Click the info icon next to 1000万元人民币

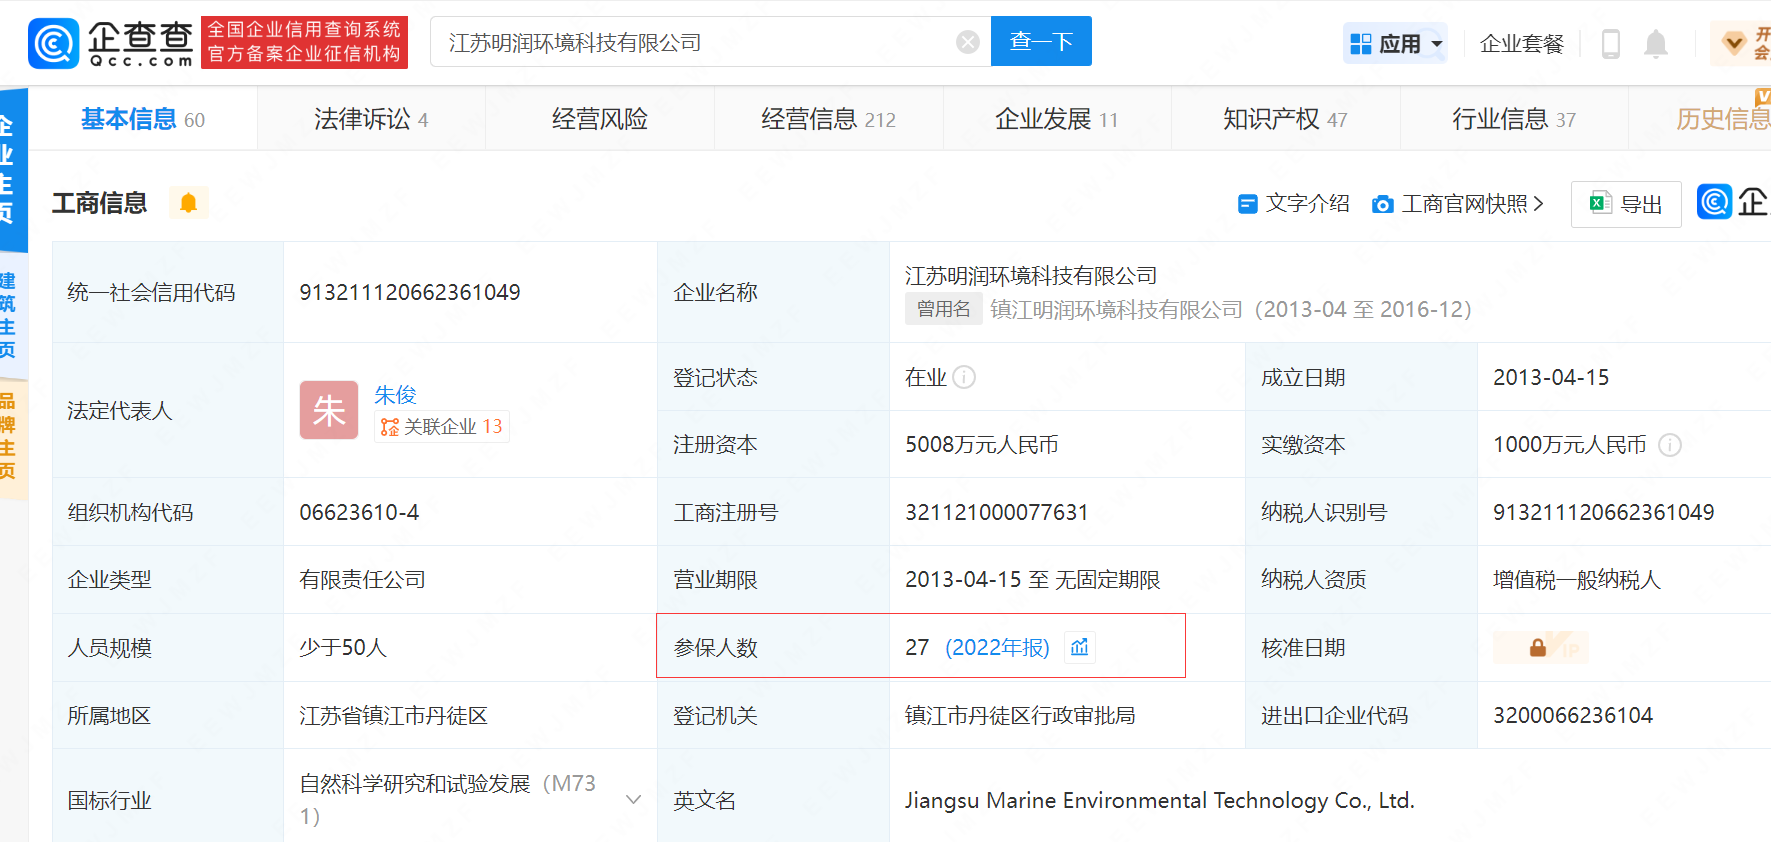click(1670, 445)
